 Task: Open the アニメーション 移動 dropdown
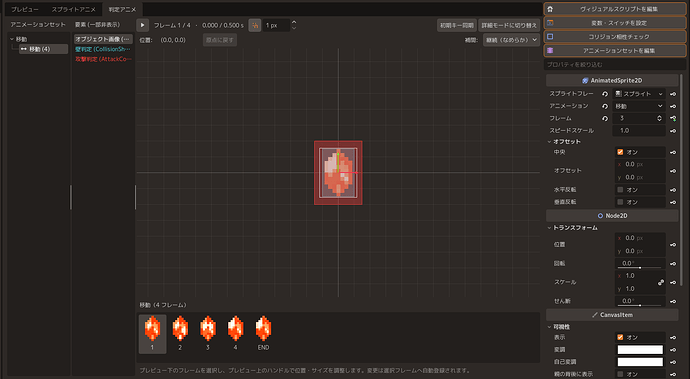[639, 106]
